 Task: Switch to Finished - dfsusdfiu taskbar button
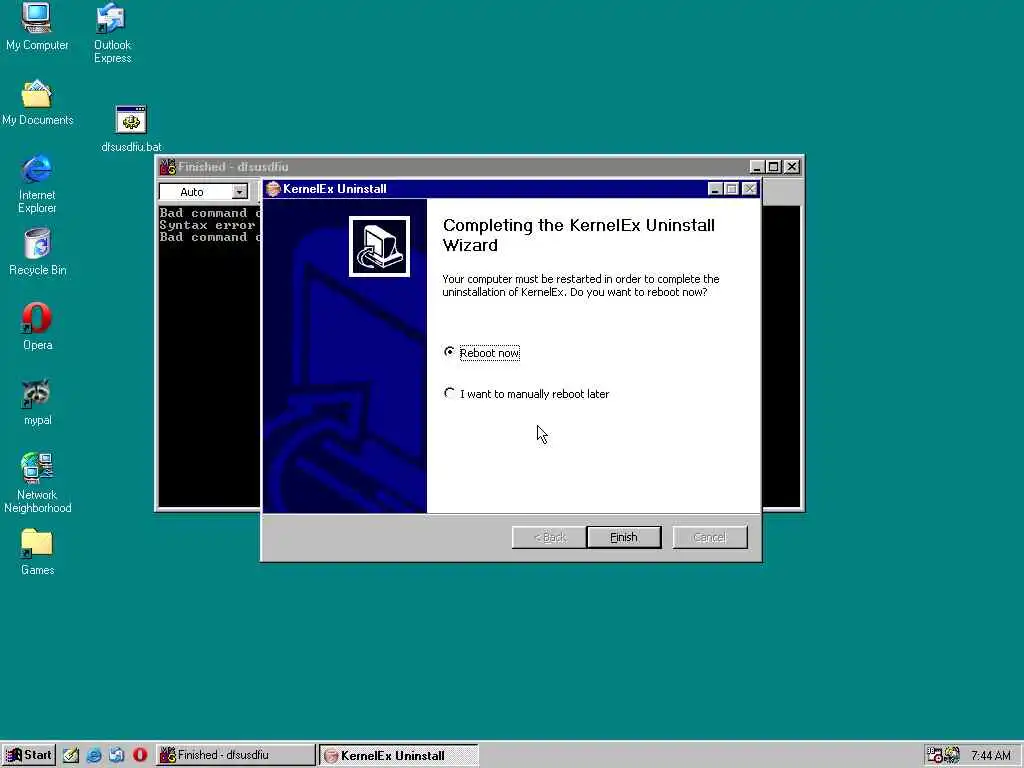pyautogui.click(x=235, y=755)
